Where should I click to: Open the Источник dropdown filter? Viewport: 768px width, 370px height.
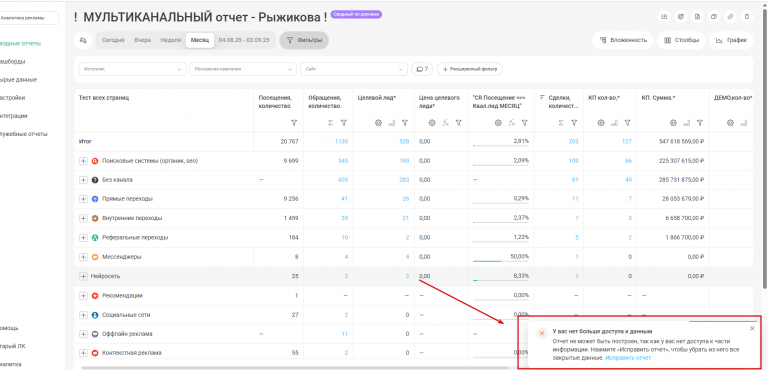tap(133, 69)
